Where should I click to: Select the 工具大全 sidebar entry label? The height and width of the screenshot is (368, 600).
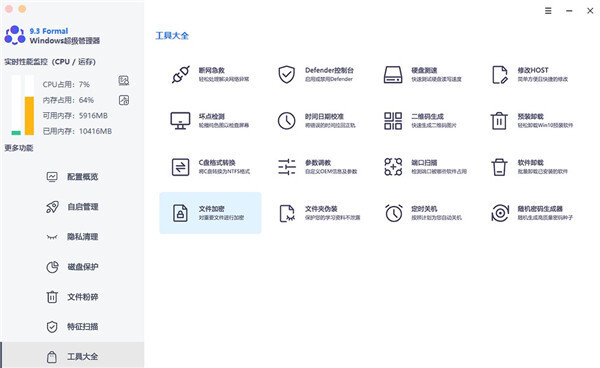pos(83,357)
